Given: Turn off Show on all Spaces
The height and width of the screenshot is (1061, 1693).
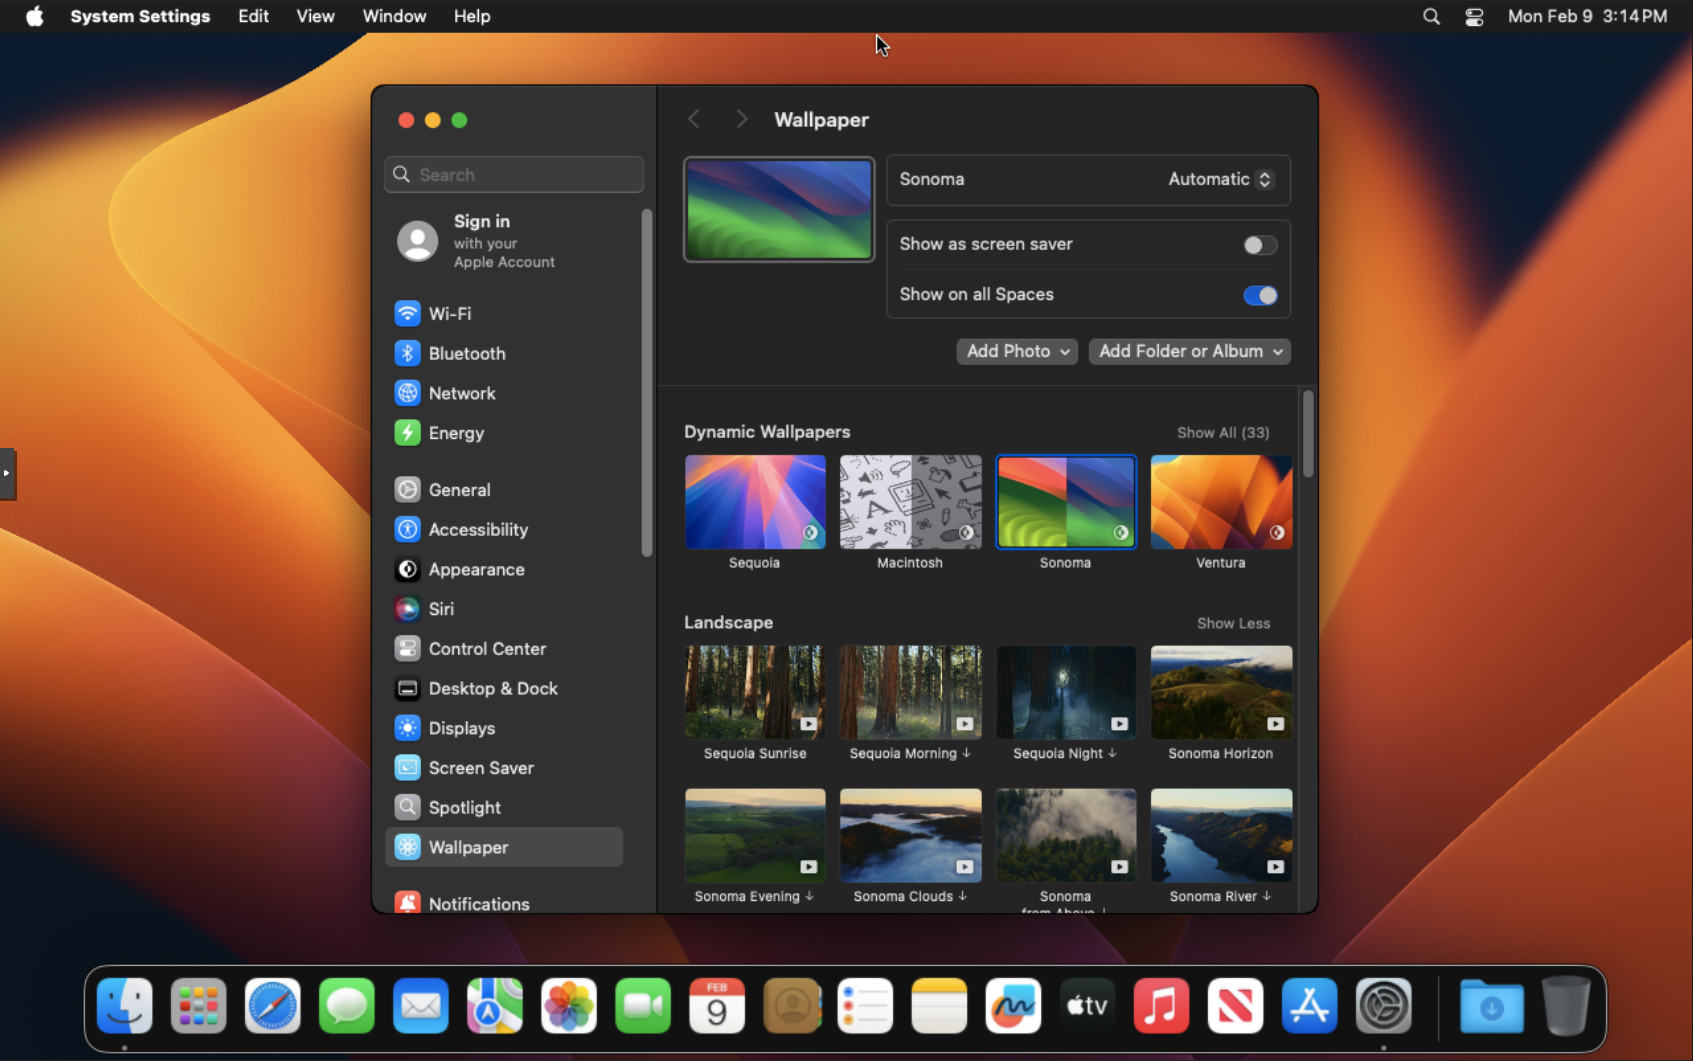Looking at the screenshot, I should tap(1260, 295).
